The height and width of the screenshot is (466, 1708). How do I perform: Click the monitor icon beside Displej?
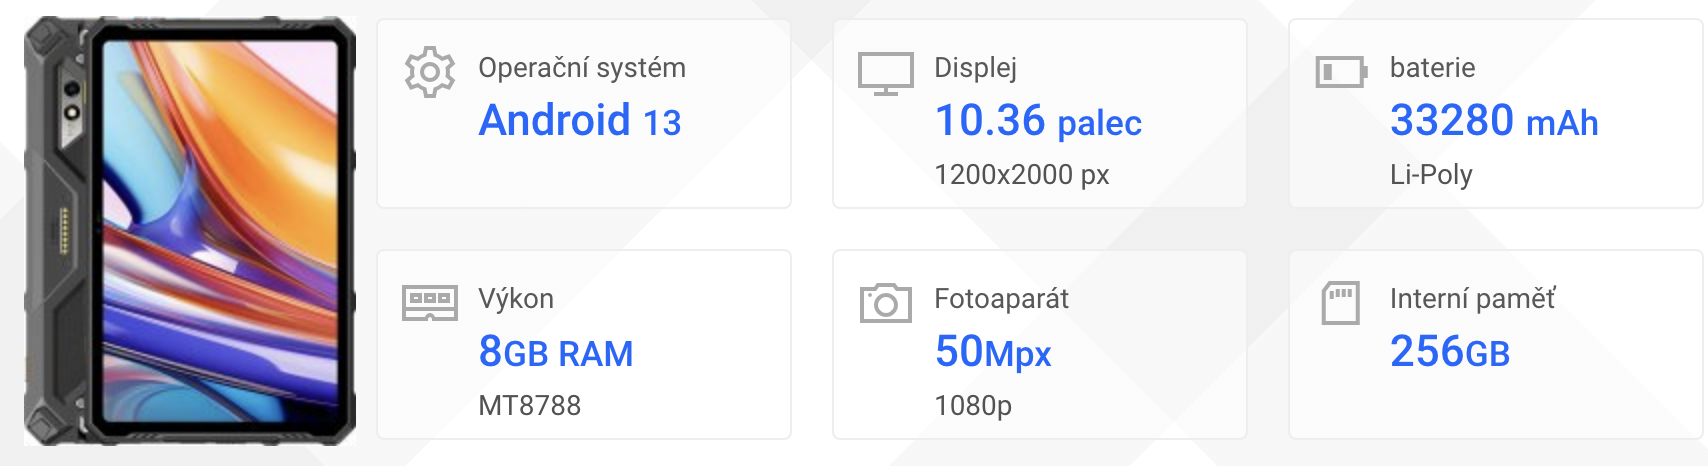tap(886, 74)
